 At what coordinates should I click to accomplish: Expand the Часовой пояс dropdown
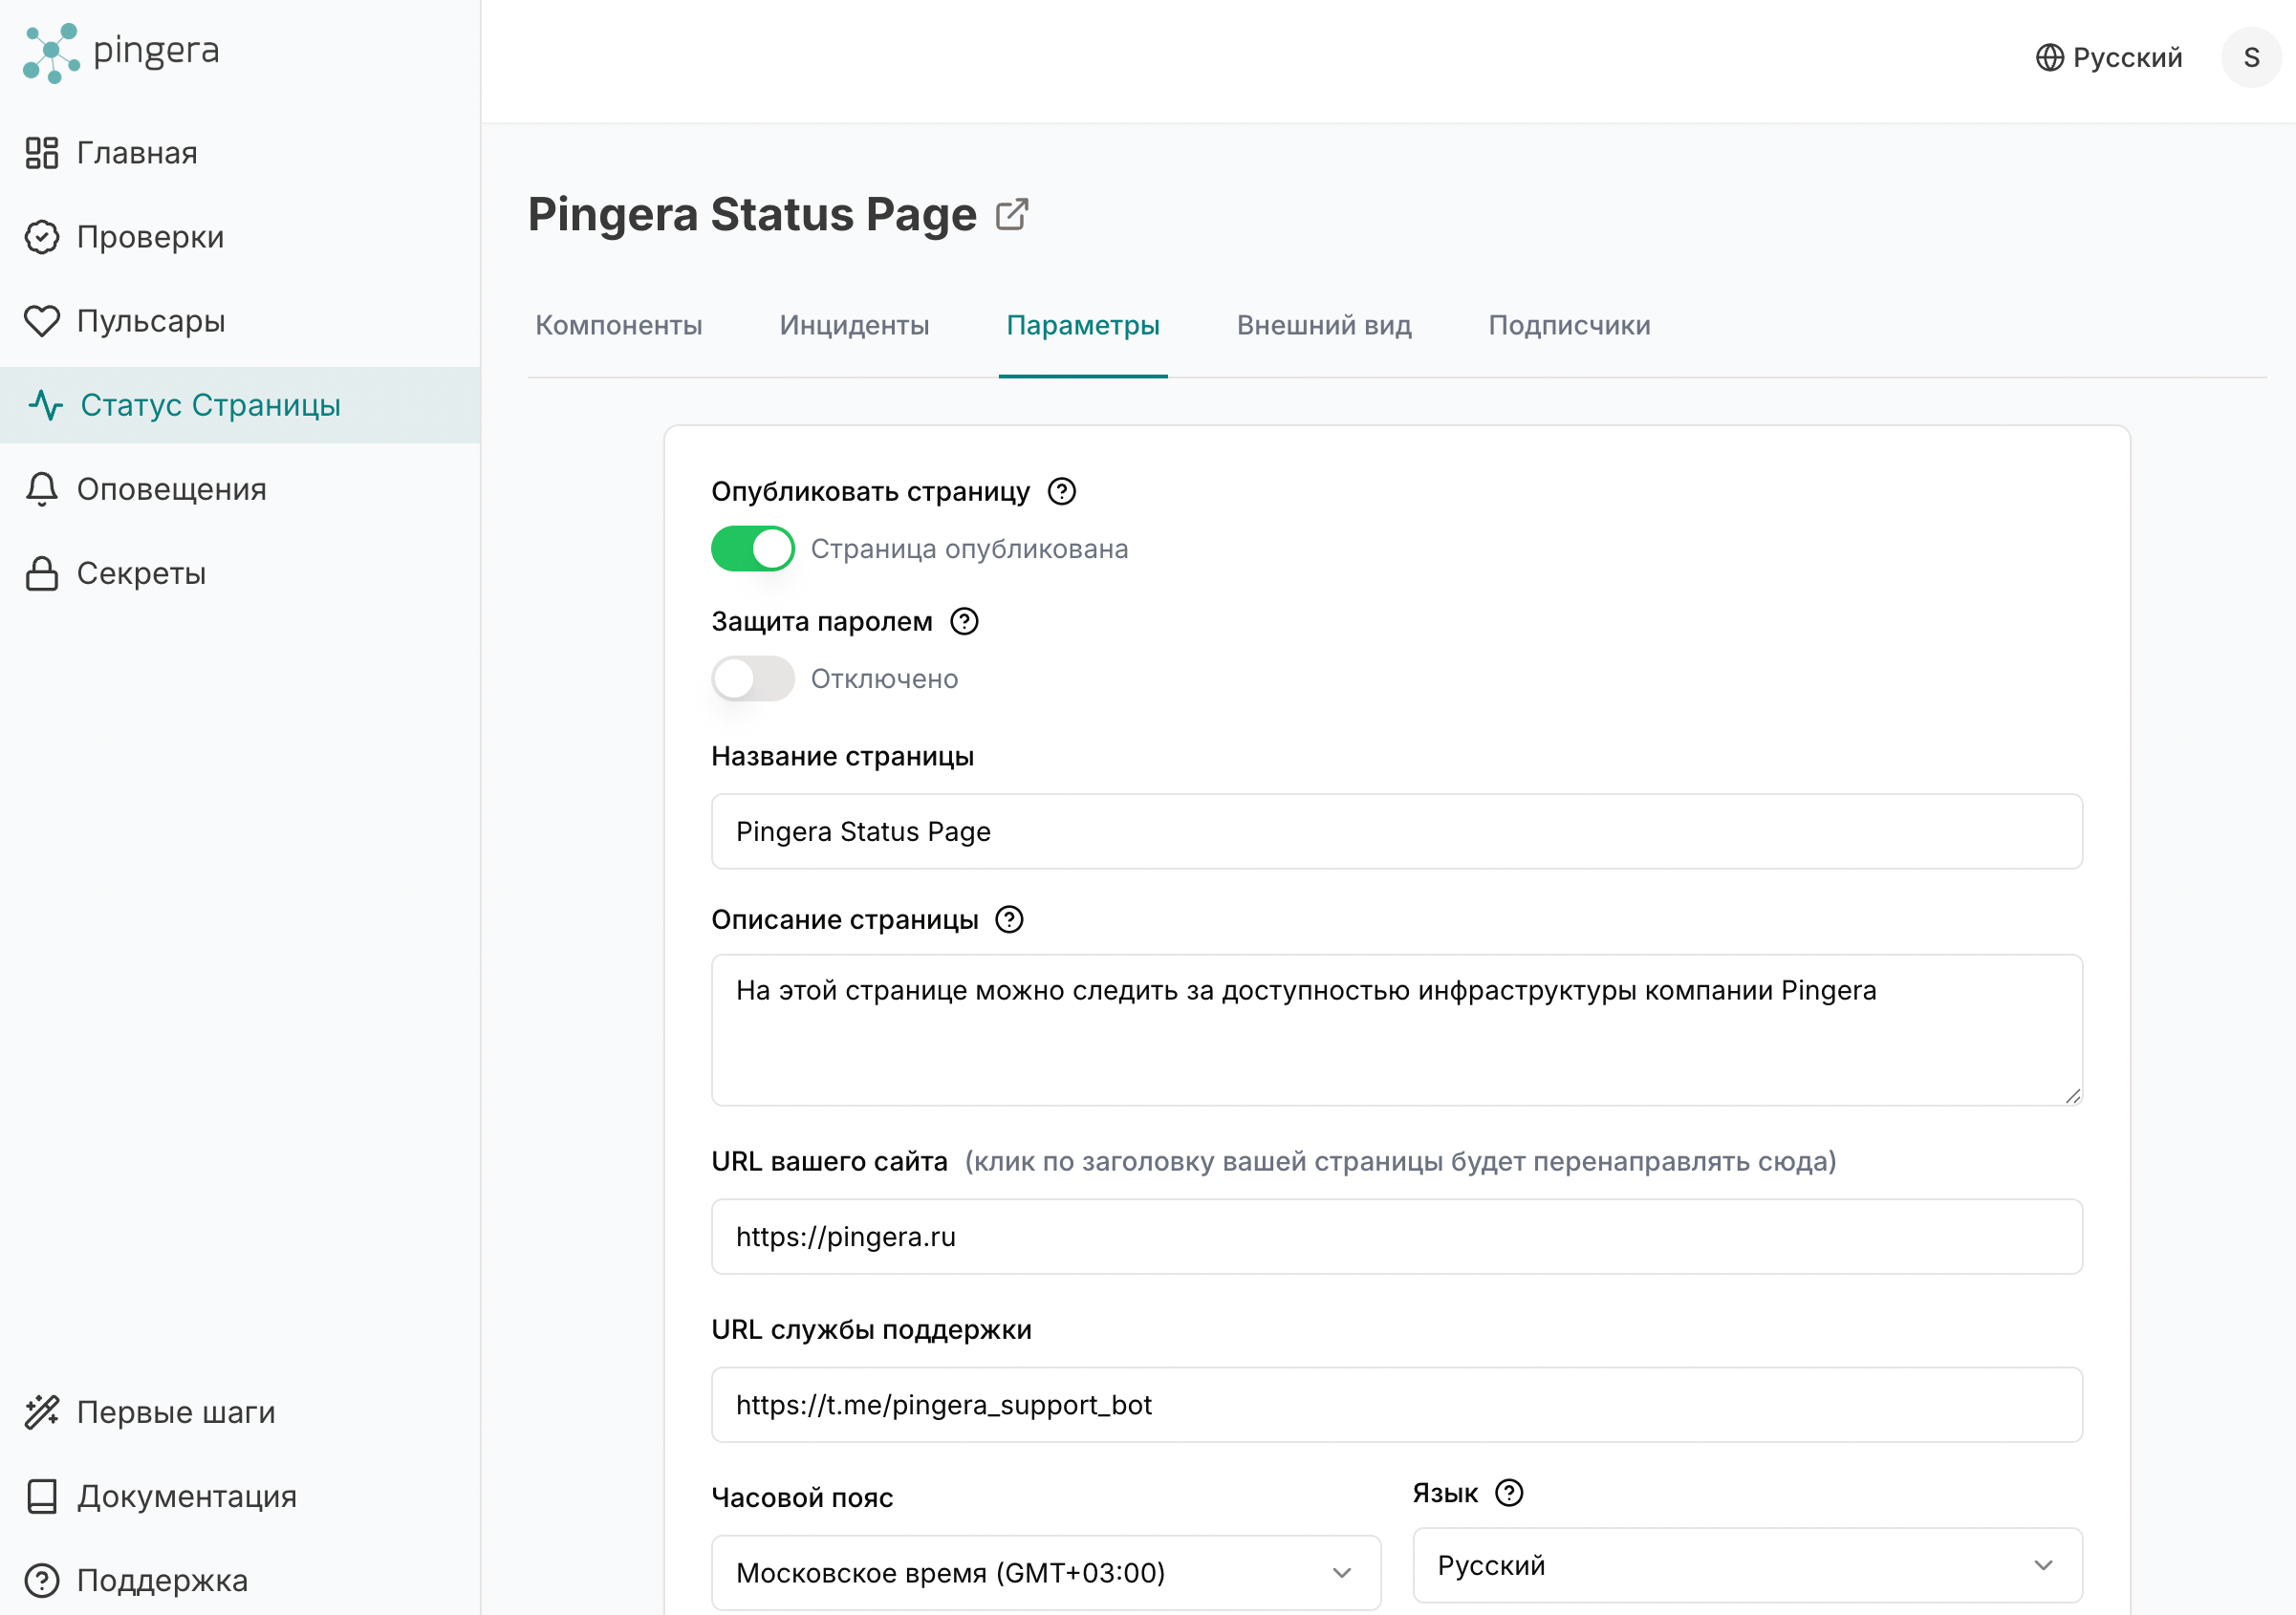pos(1046,1572)
